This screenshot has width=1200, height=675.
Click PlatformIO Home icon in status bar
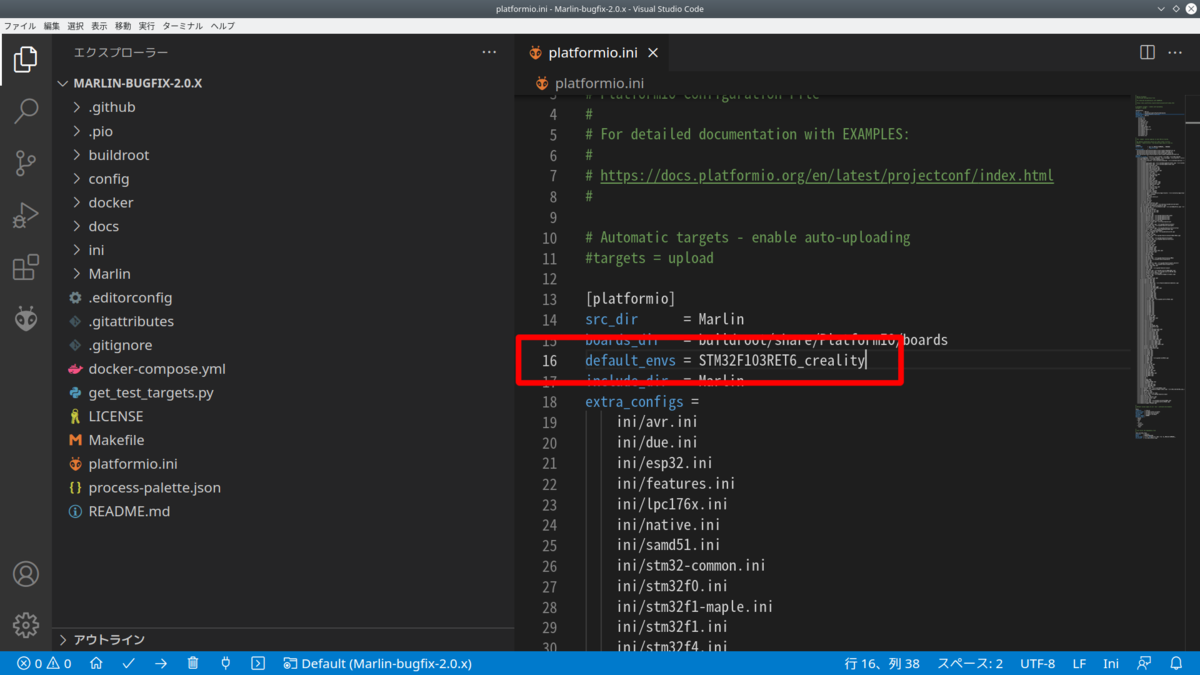click(x=96, y=663)
